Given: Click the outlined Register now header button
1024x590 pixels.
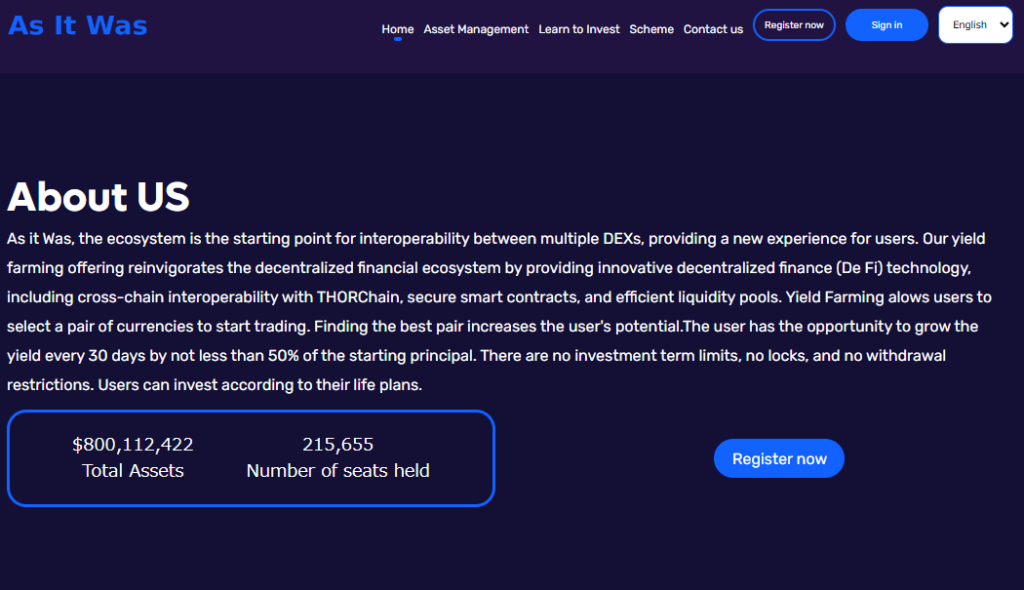Looking at the screenshot, I should (794, 25).
